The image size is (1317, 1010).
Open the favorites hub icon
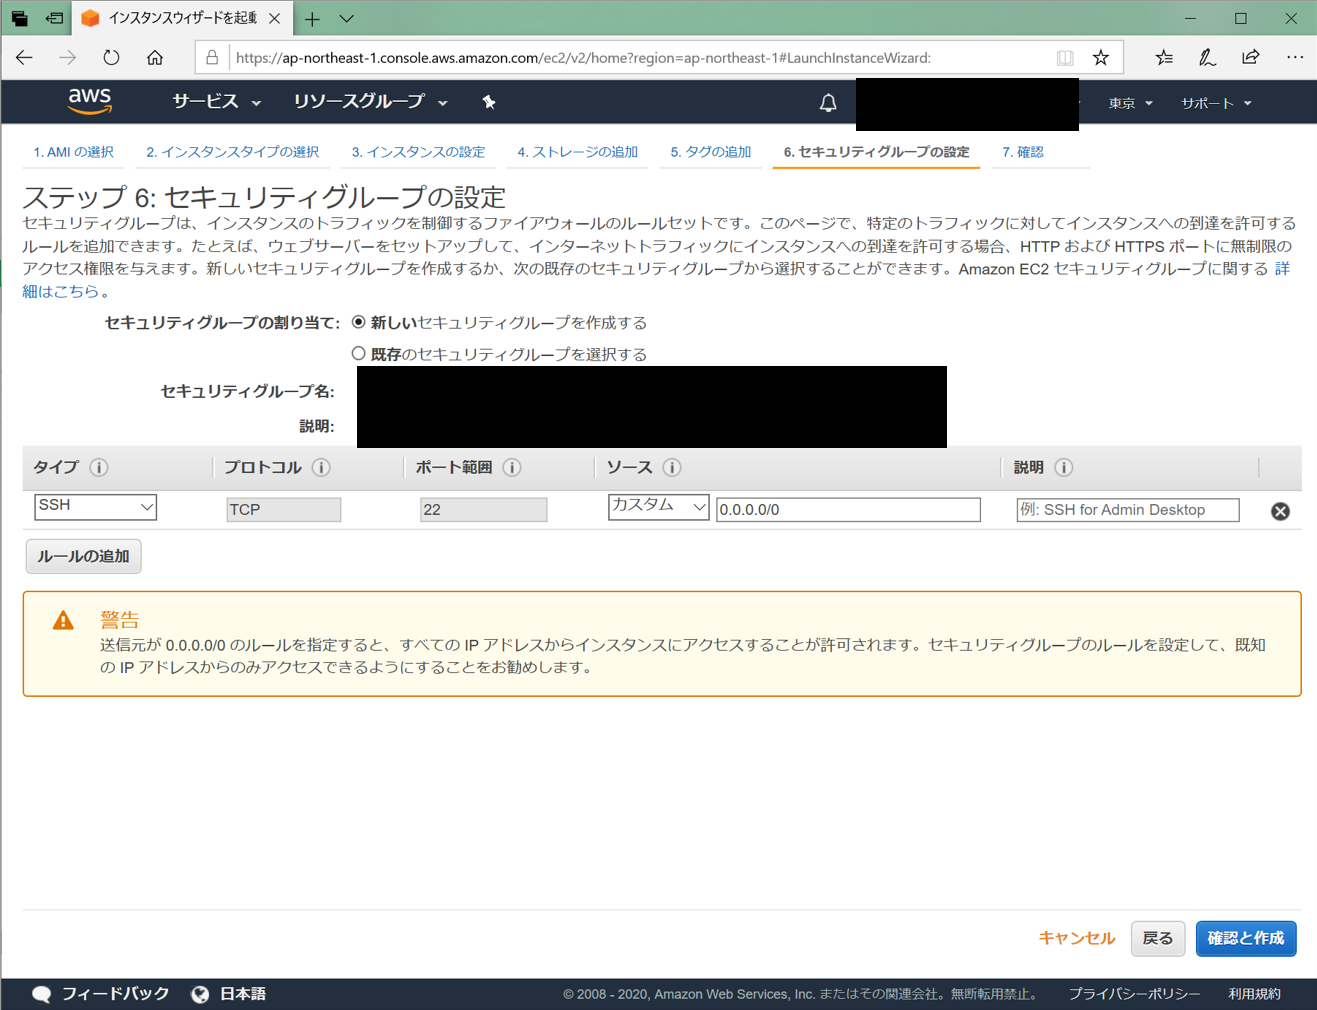click(1164, 58)
